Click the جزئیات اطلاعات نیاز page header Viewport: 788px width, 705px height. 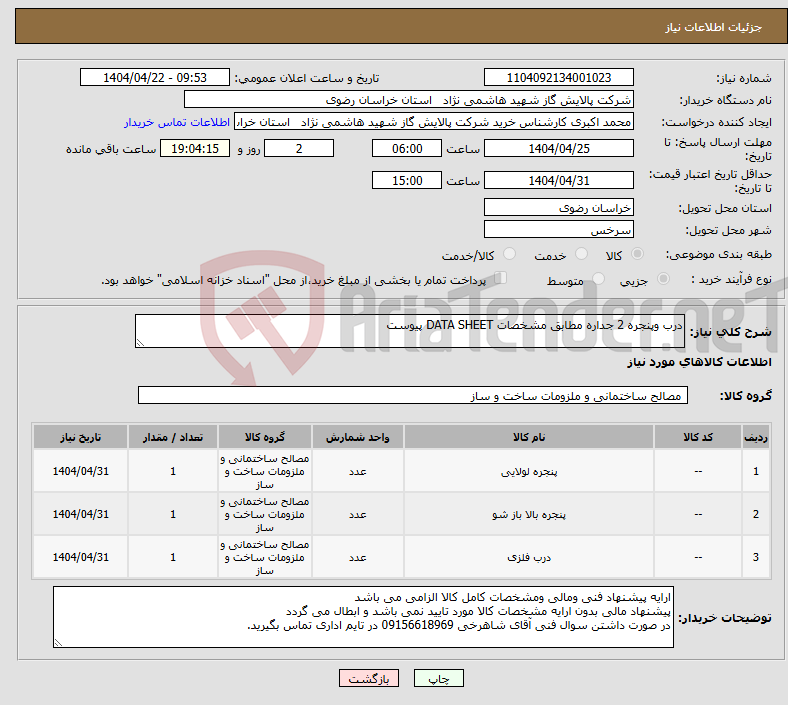tap(714, 27)
